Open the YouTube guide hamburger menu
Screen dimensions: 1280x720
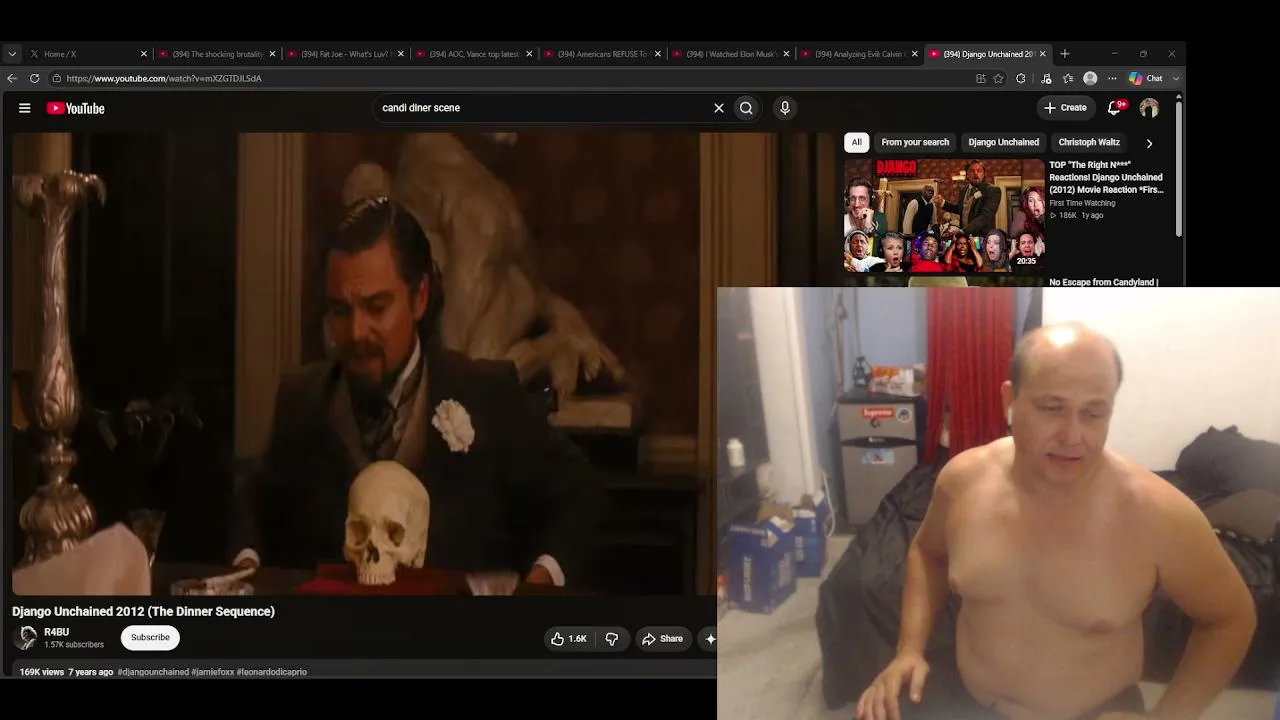coord(25,108)
